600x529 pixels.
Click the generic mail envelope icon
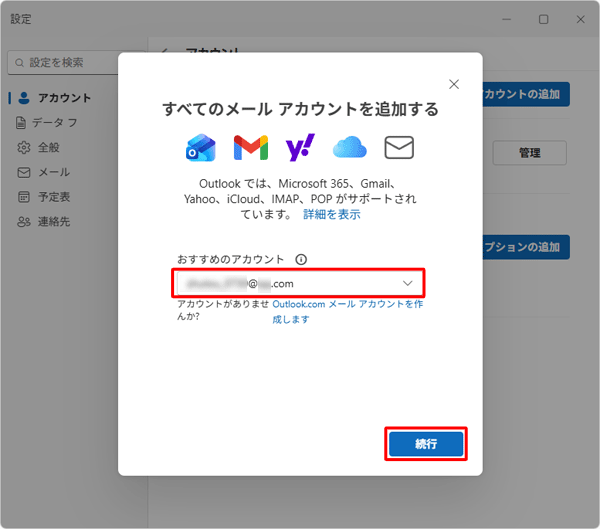(x=399, y=147)
